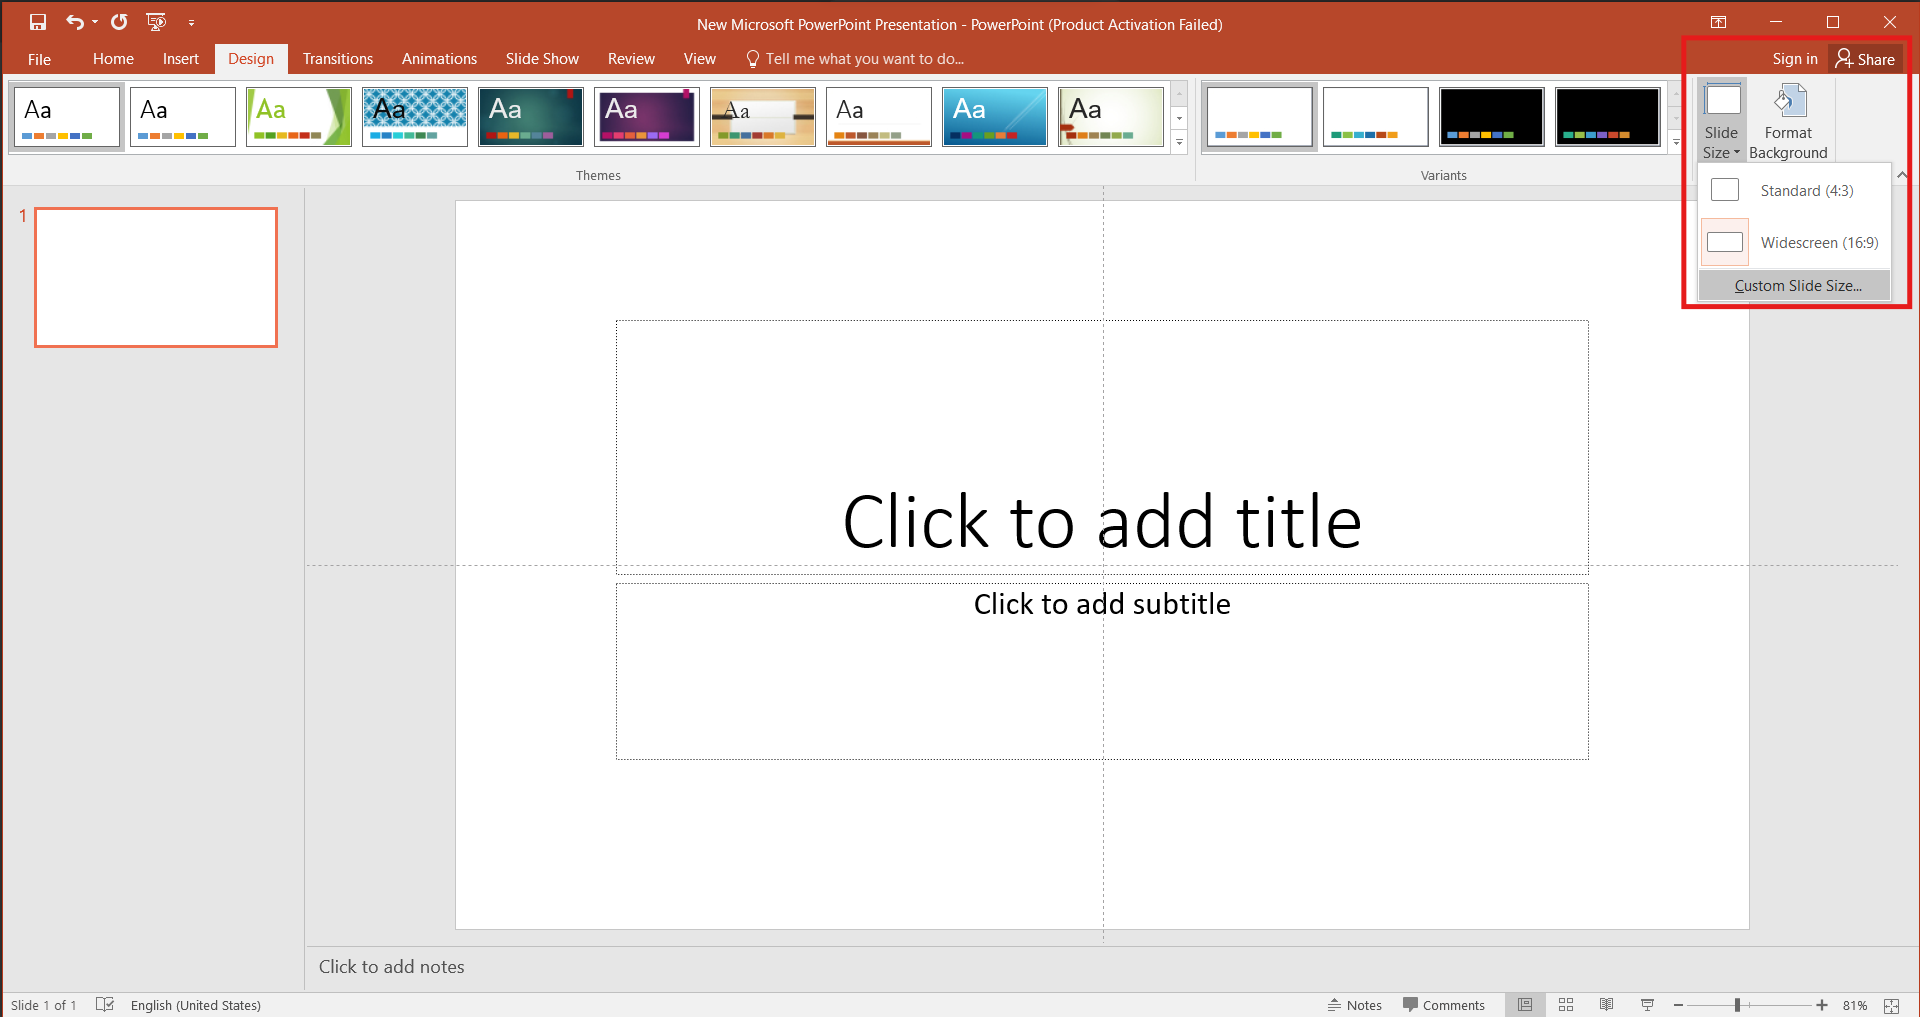The width and height of the screenshot is (1920, 1017).
Task: Toggle the Slide Size dropdown button
Action: coord(1722,121)
